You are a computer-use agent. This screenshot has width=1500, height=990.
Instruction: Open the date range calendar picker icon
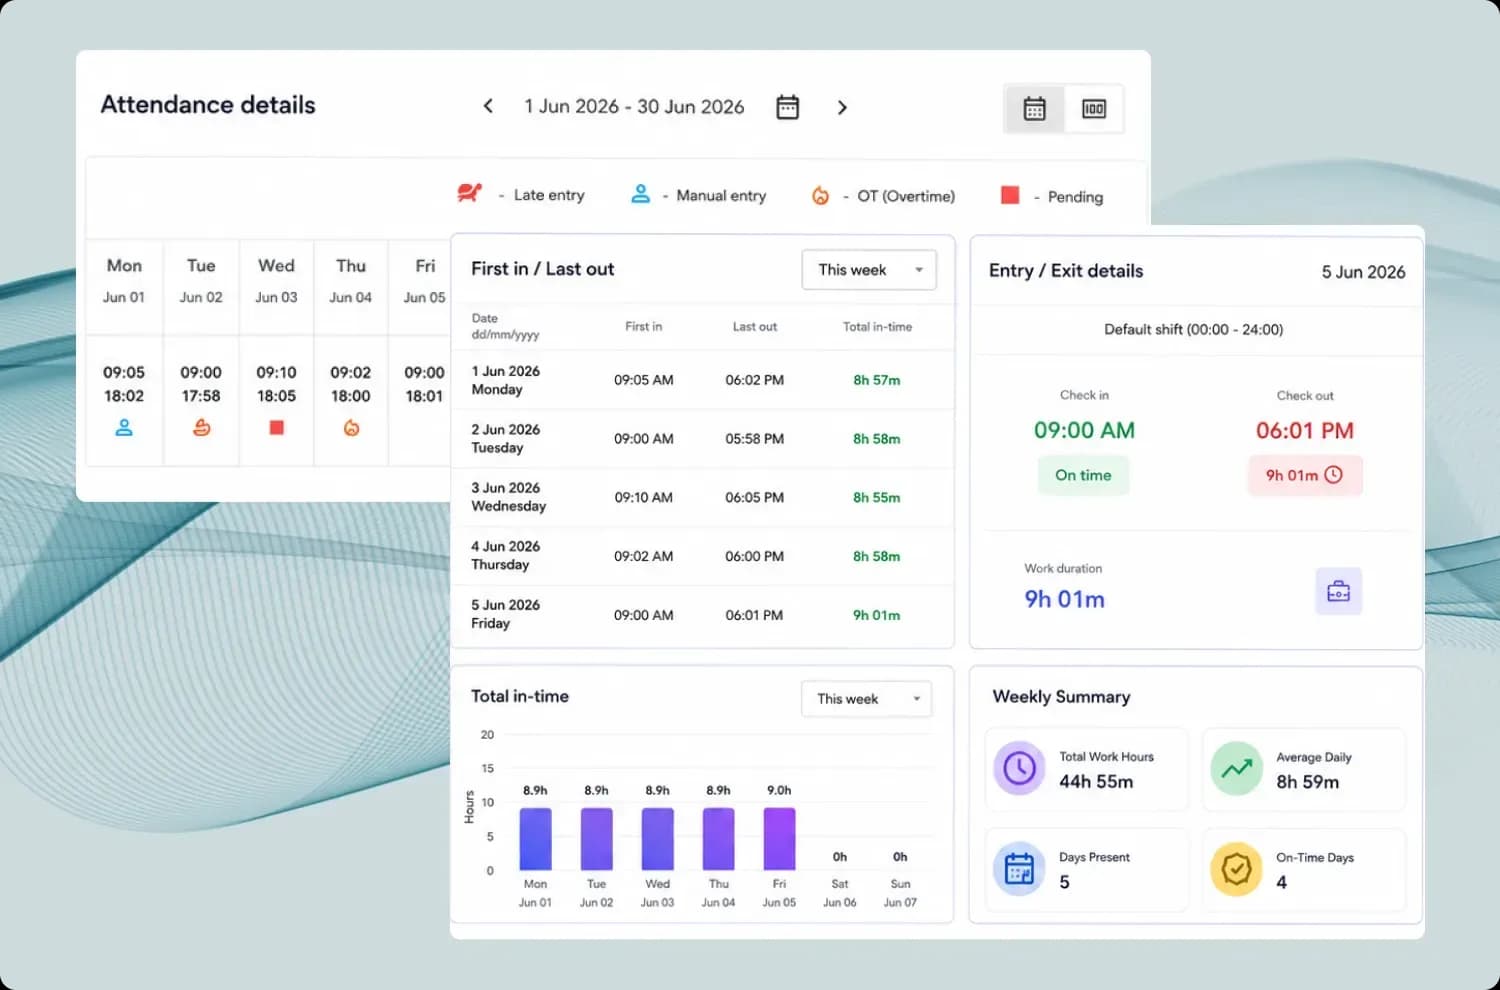tap(788, 107)
